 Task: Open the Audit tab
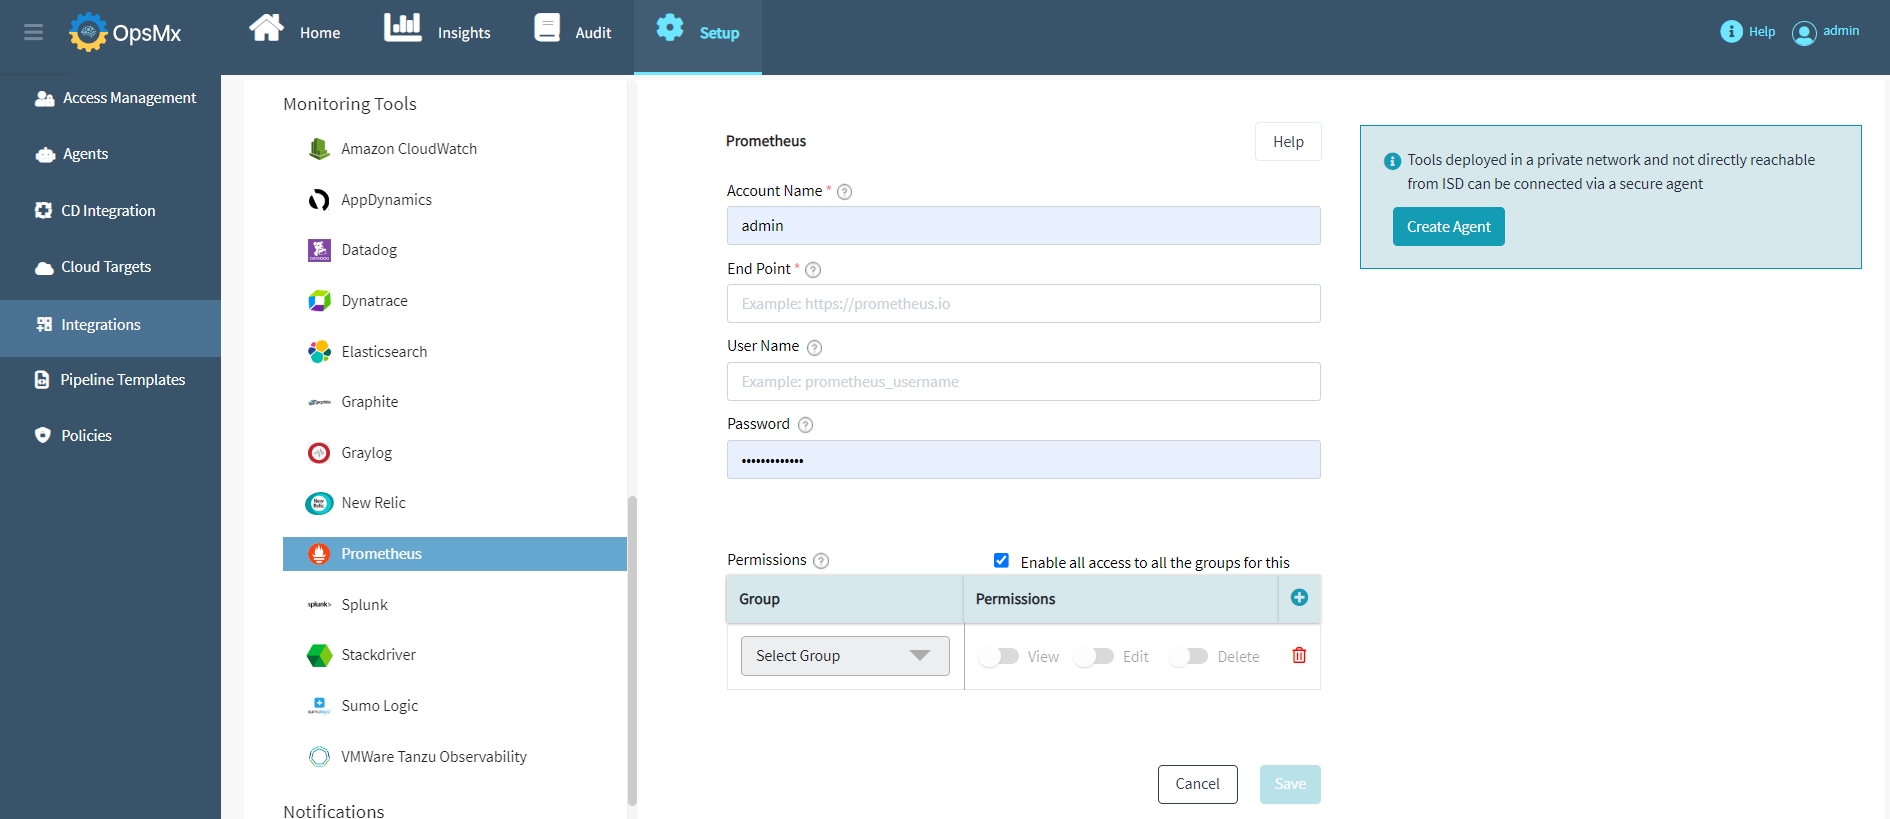pyautogui.click(x=573, y=32)
